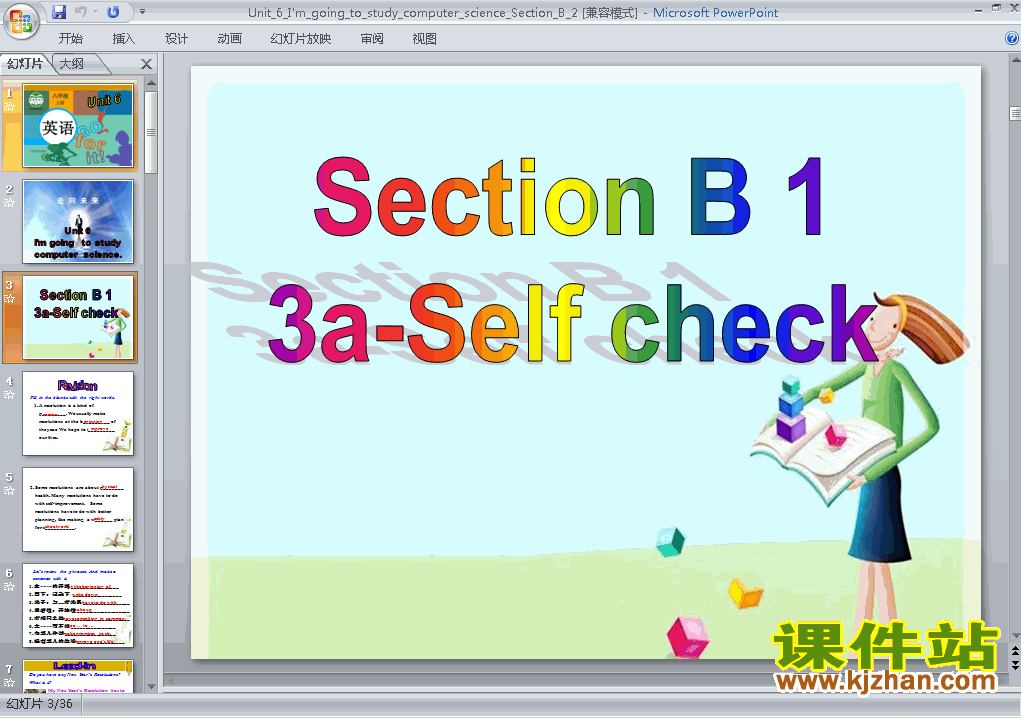Open the 开始 ribbon tab
Viewport: 1021px width, 718px height.
[x=70, y=38]
